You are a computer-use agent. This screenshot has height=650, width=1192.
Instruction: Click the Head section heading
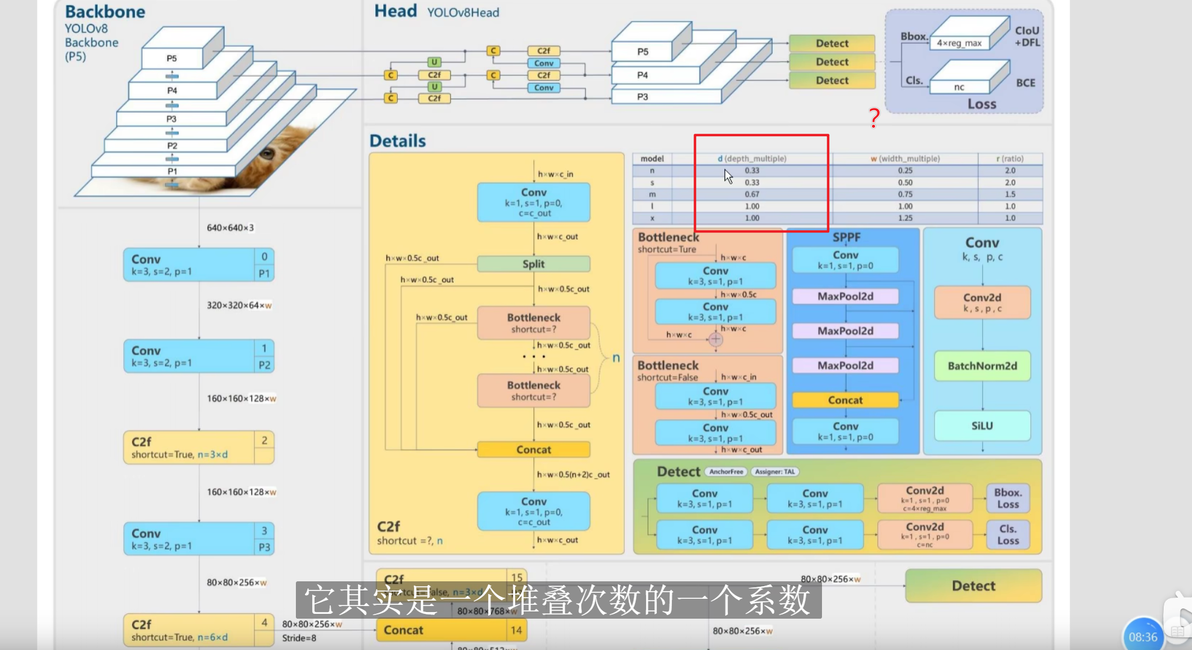click(395, 11)
